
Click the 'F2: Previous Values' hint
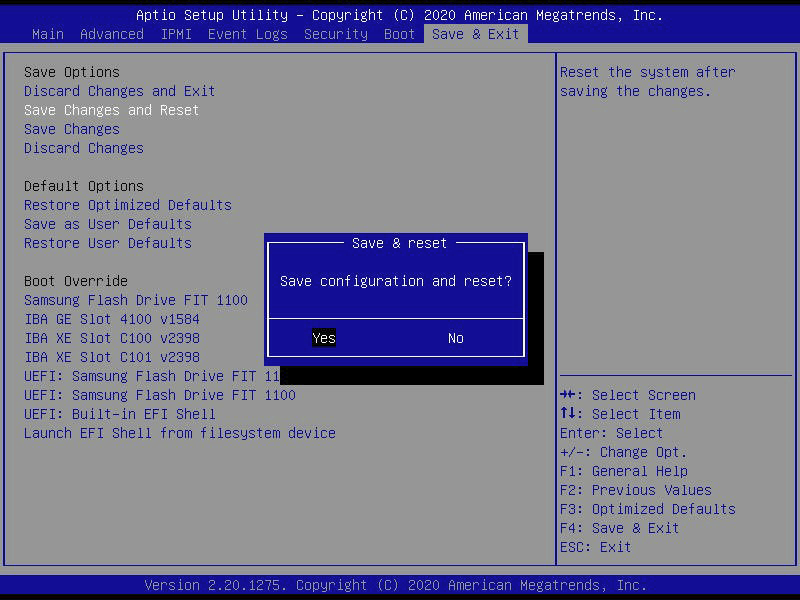(x=636, y=490)
